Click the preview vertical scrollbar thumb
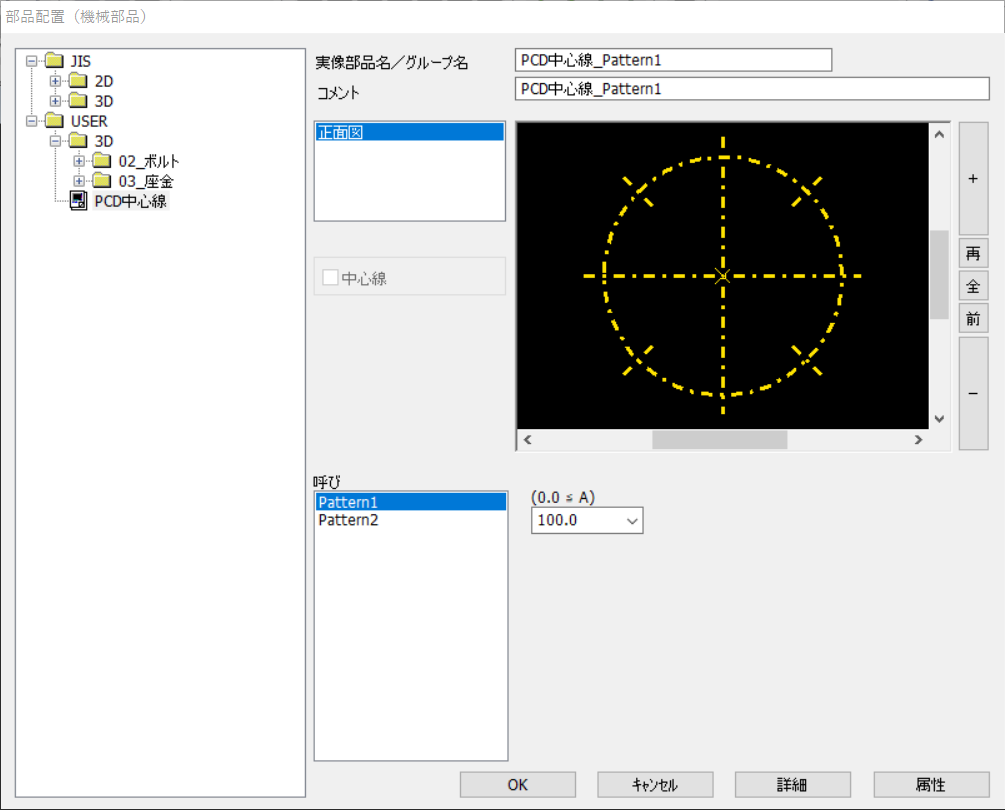This screenshot has width=1005, height=810. coord(940,274)
